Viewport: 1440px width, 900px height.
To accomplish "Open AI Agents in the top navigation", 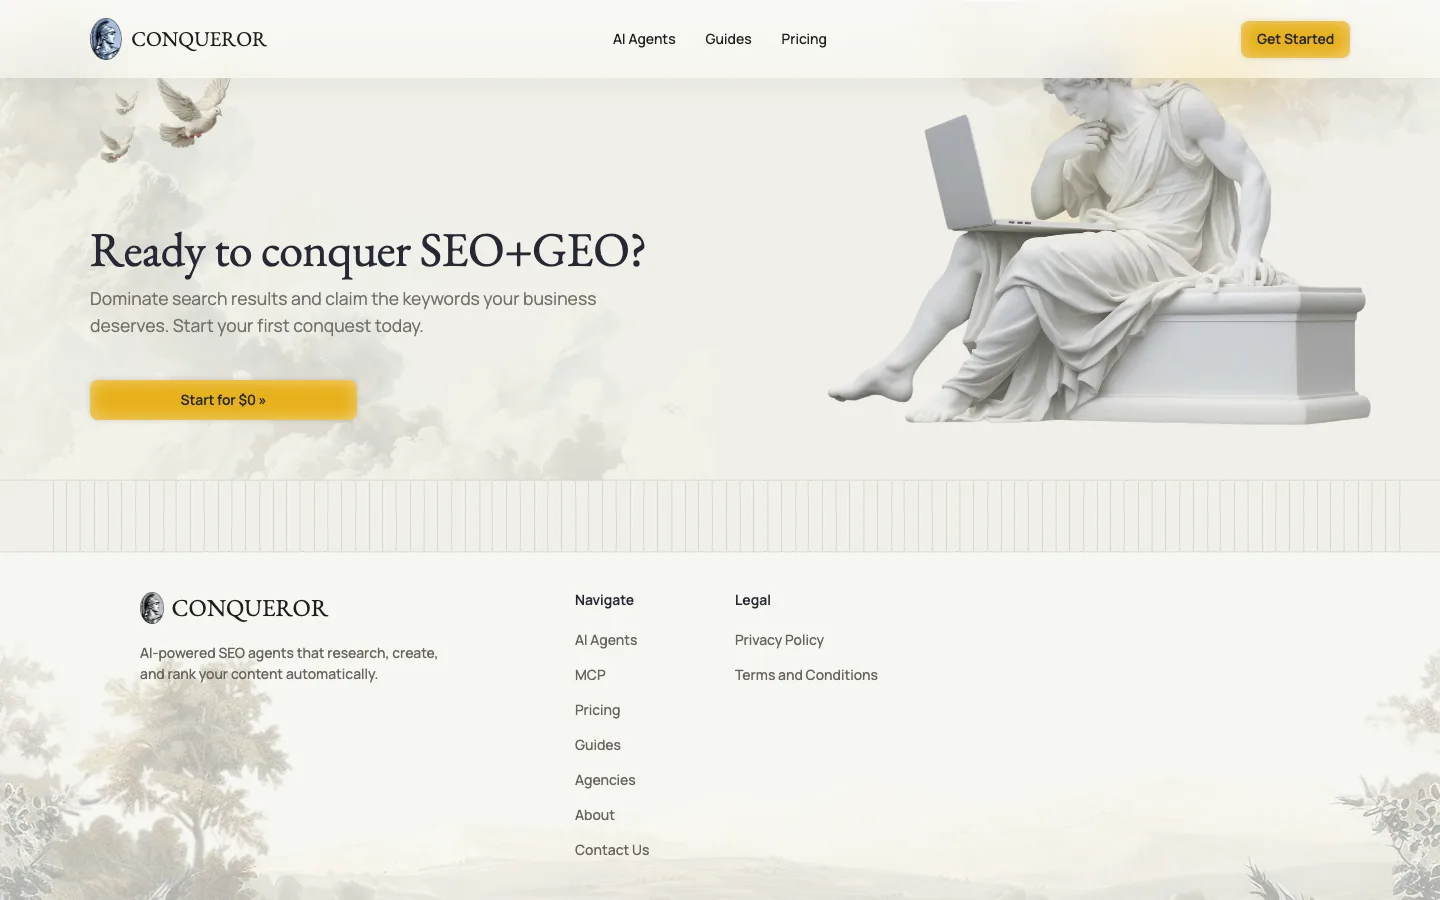I will pyautogui.click(x=644, y=39).
